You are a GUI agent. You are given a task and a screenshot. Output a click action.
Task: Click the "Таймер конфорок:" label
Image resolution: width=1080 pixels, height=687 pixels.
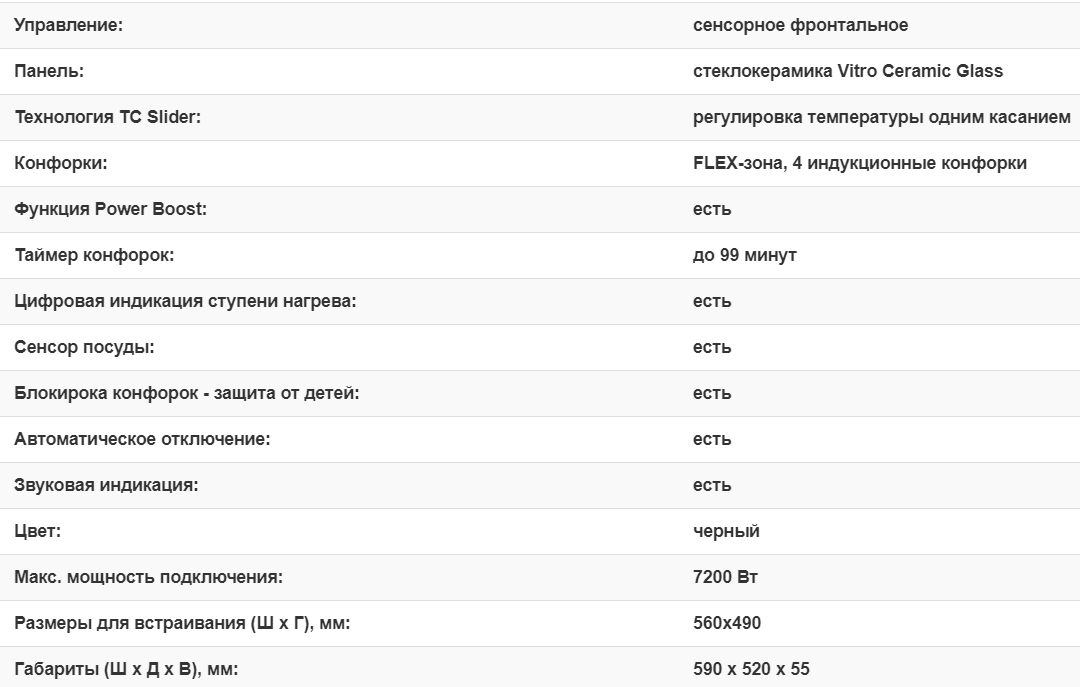94,255
